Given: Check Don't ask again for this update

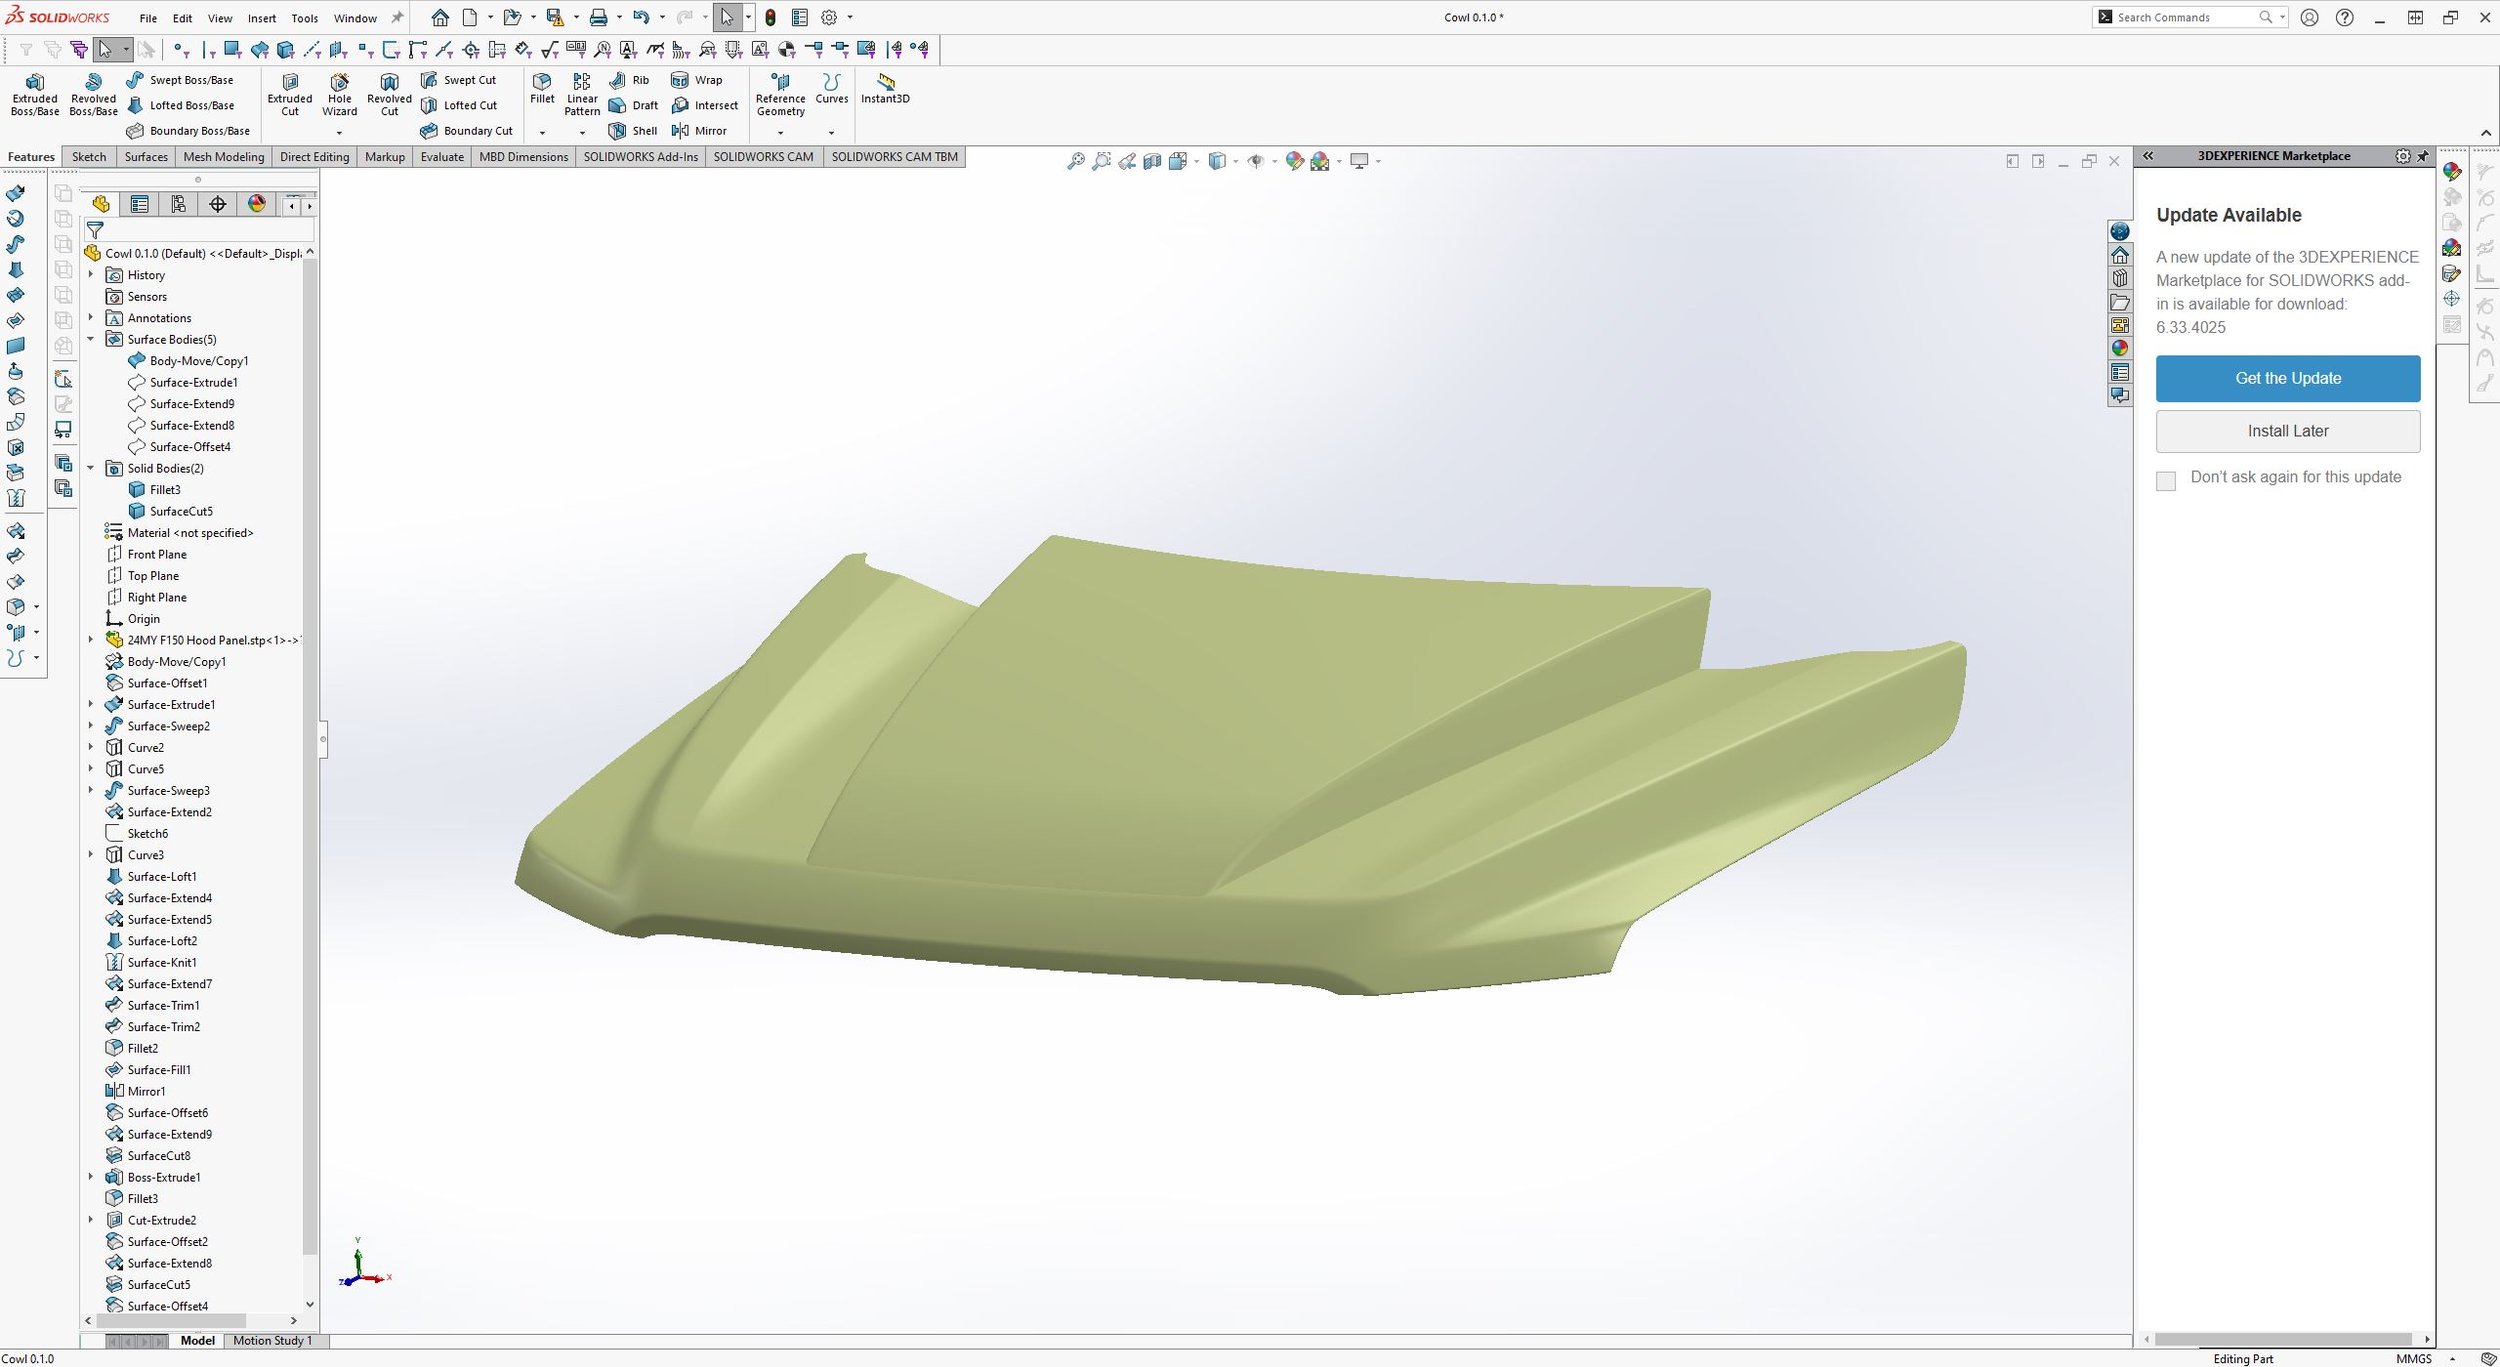Looking at the screenshot, I should coord(2166,481).
